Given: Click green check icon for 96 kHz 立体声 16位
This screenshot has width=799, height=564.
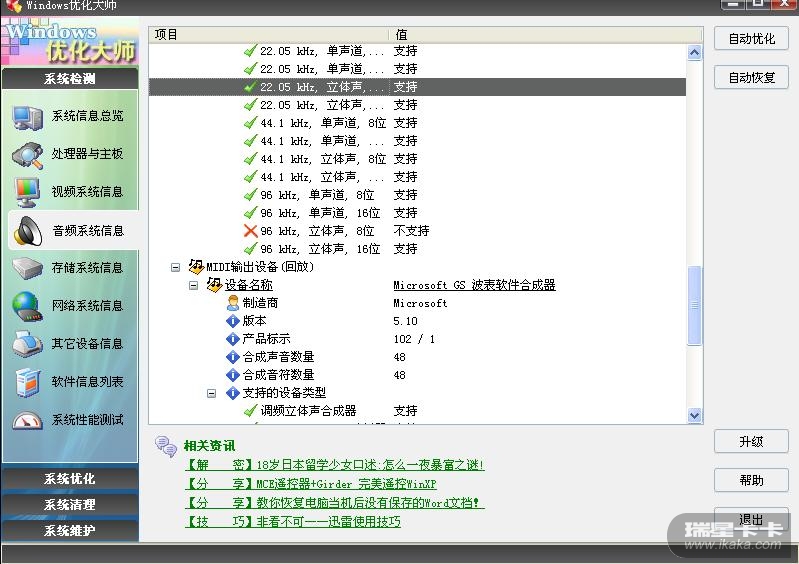Looking at the screenshot, I should tap(250, 249).
